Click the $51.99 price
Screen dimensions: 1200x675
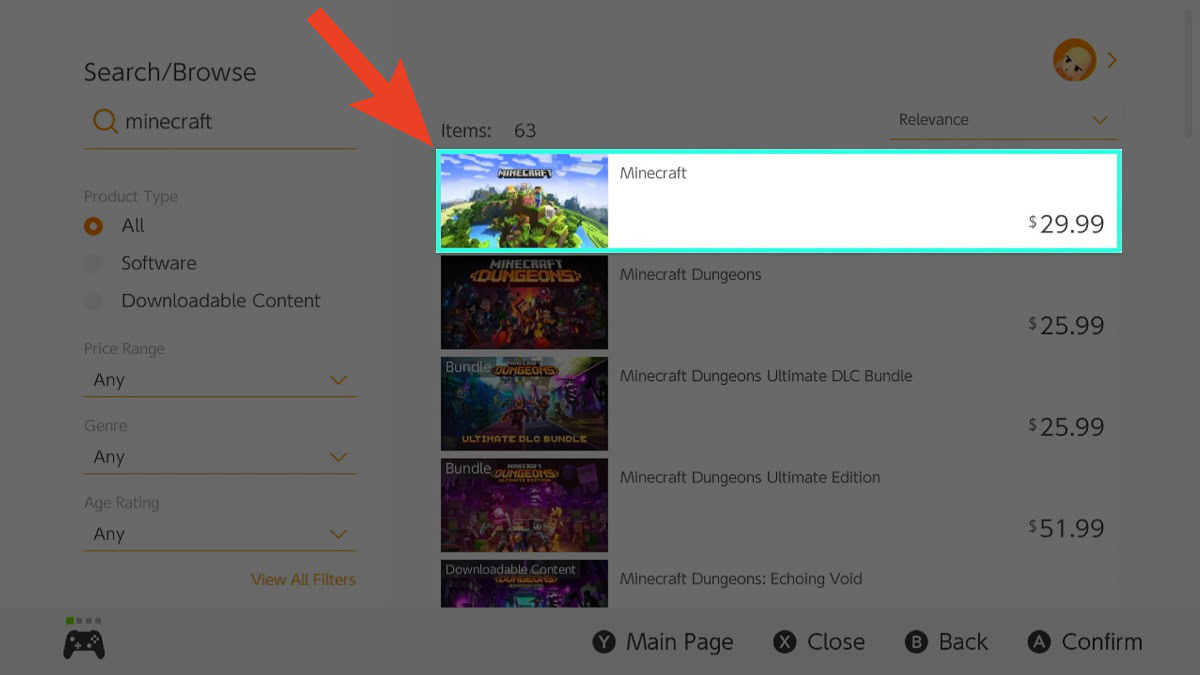(x=1067, y=528)
